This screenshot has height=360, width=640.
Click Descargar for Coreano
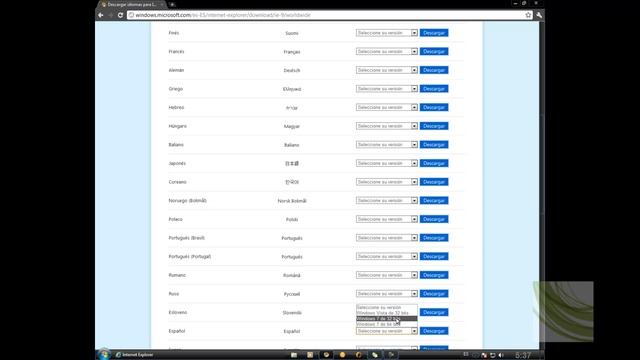[434, 182]
